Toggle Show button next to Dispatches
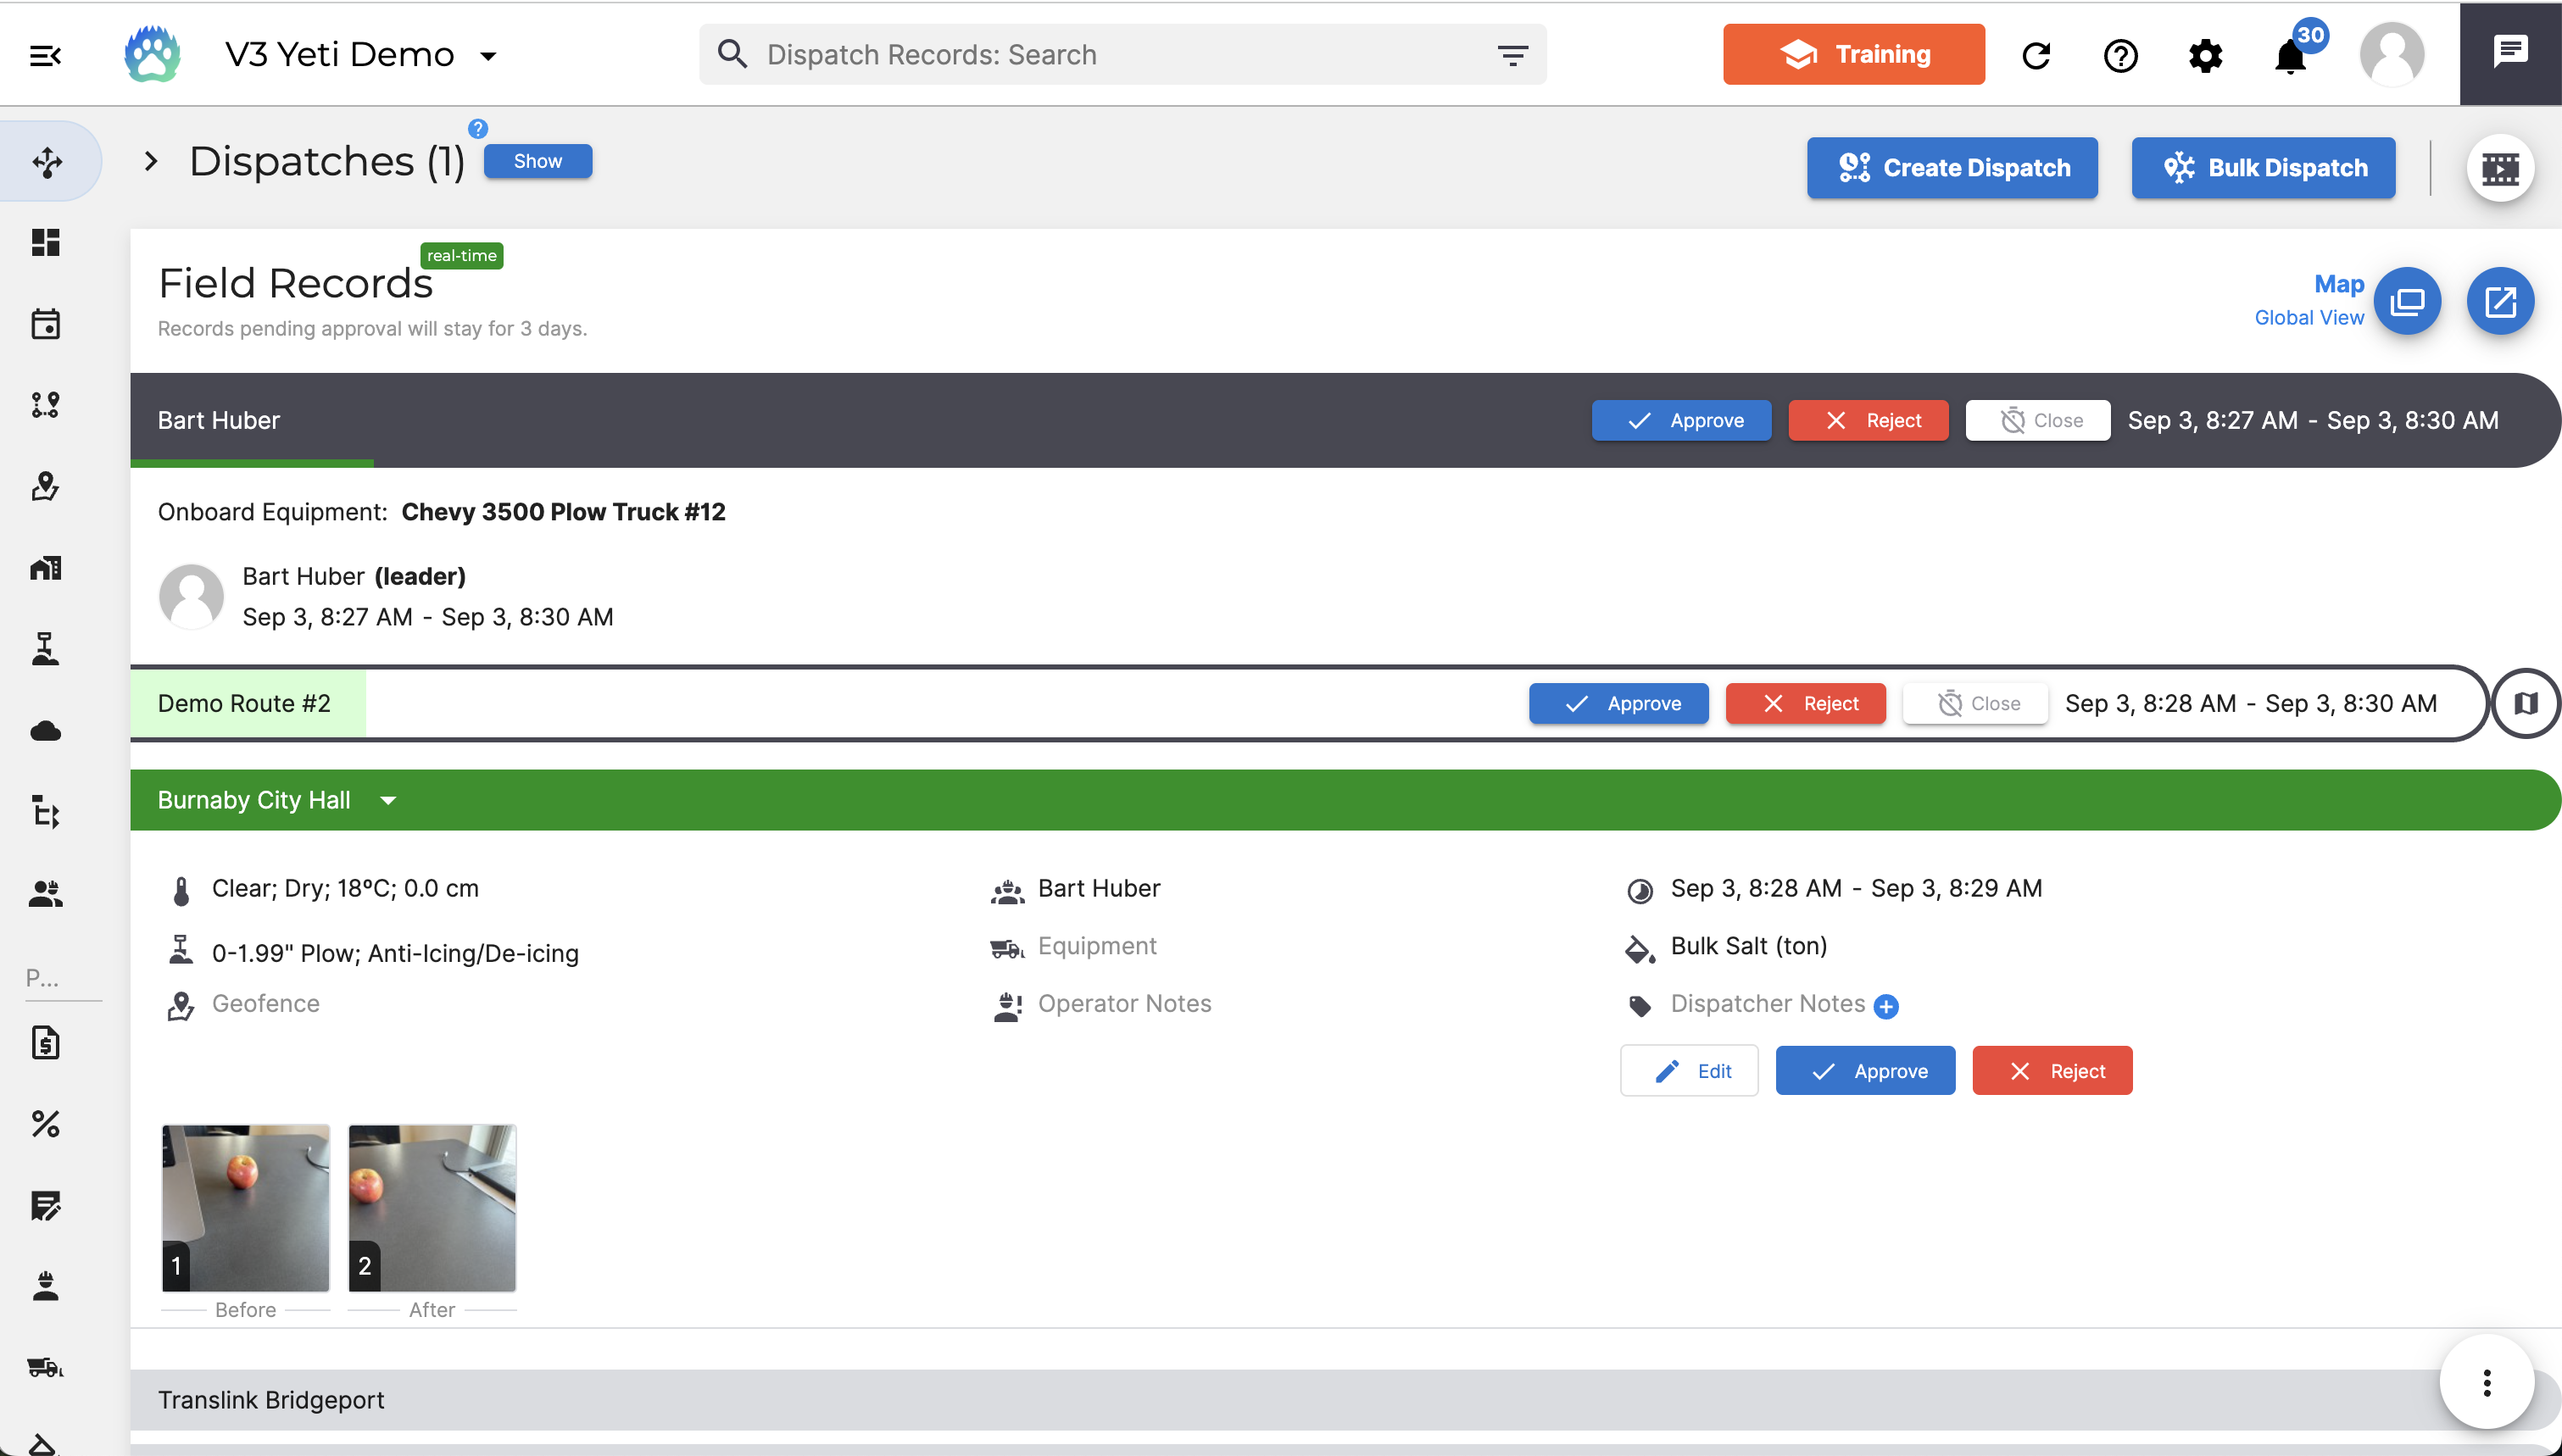 [x=537, y=161]
